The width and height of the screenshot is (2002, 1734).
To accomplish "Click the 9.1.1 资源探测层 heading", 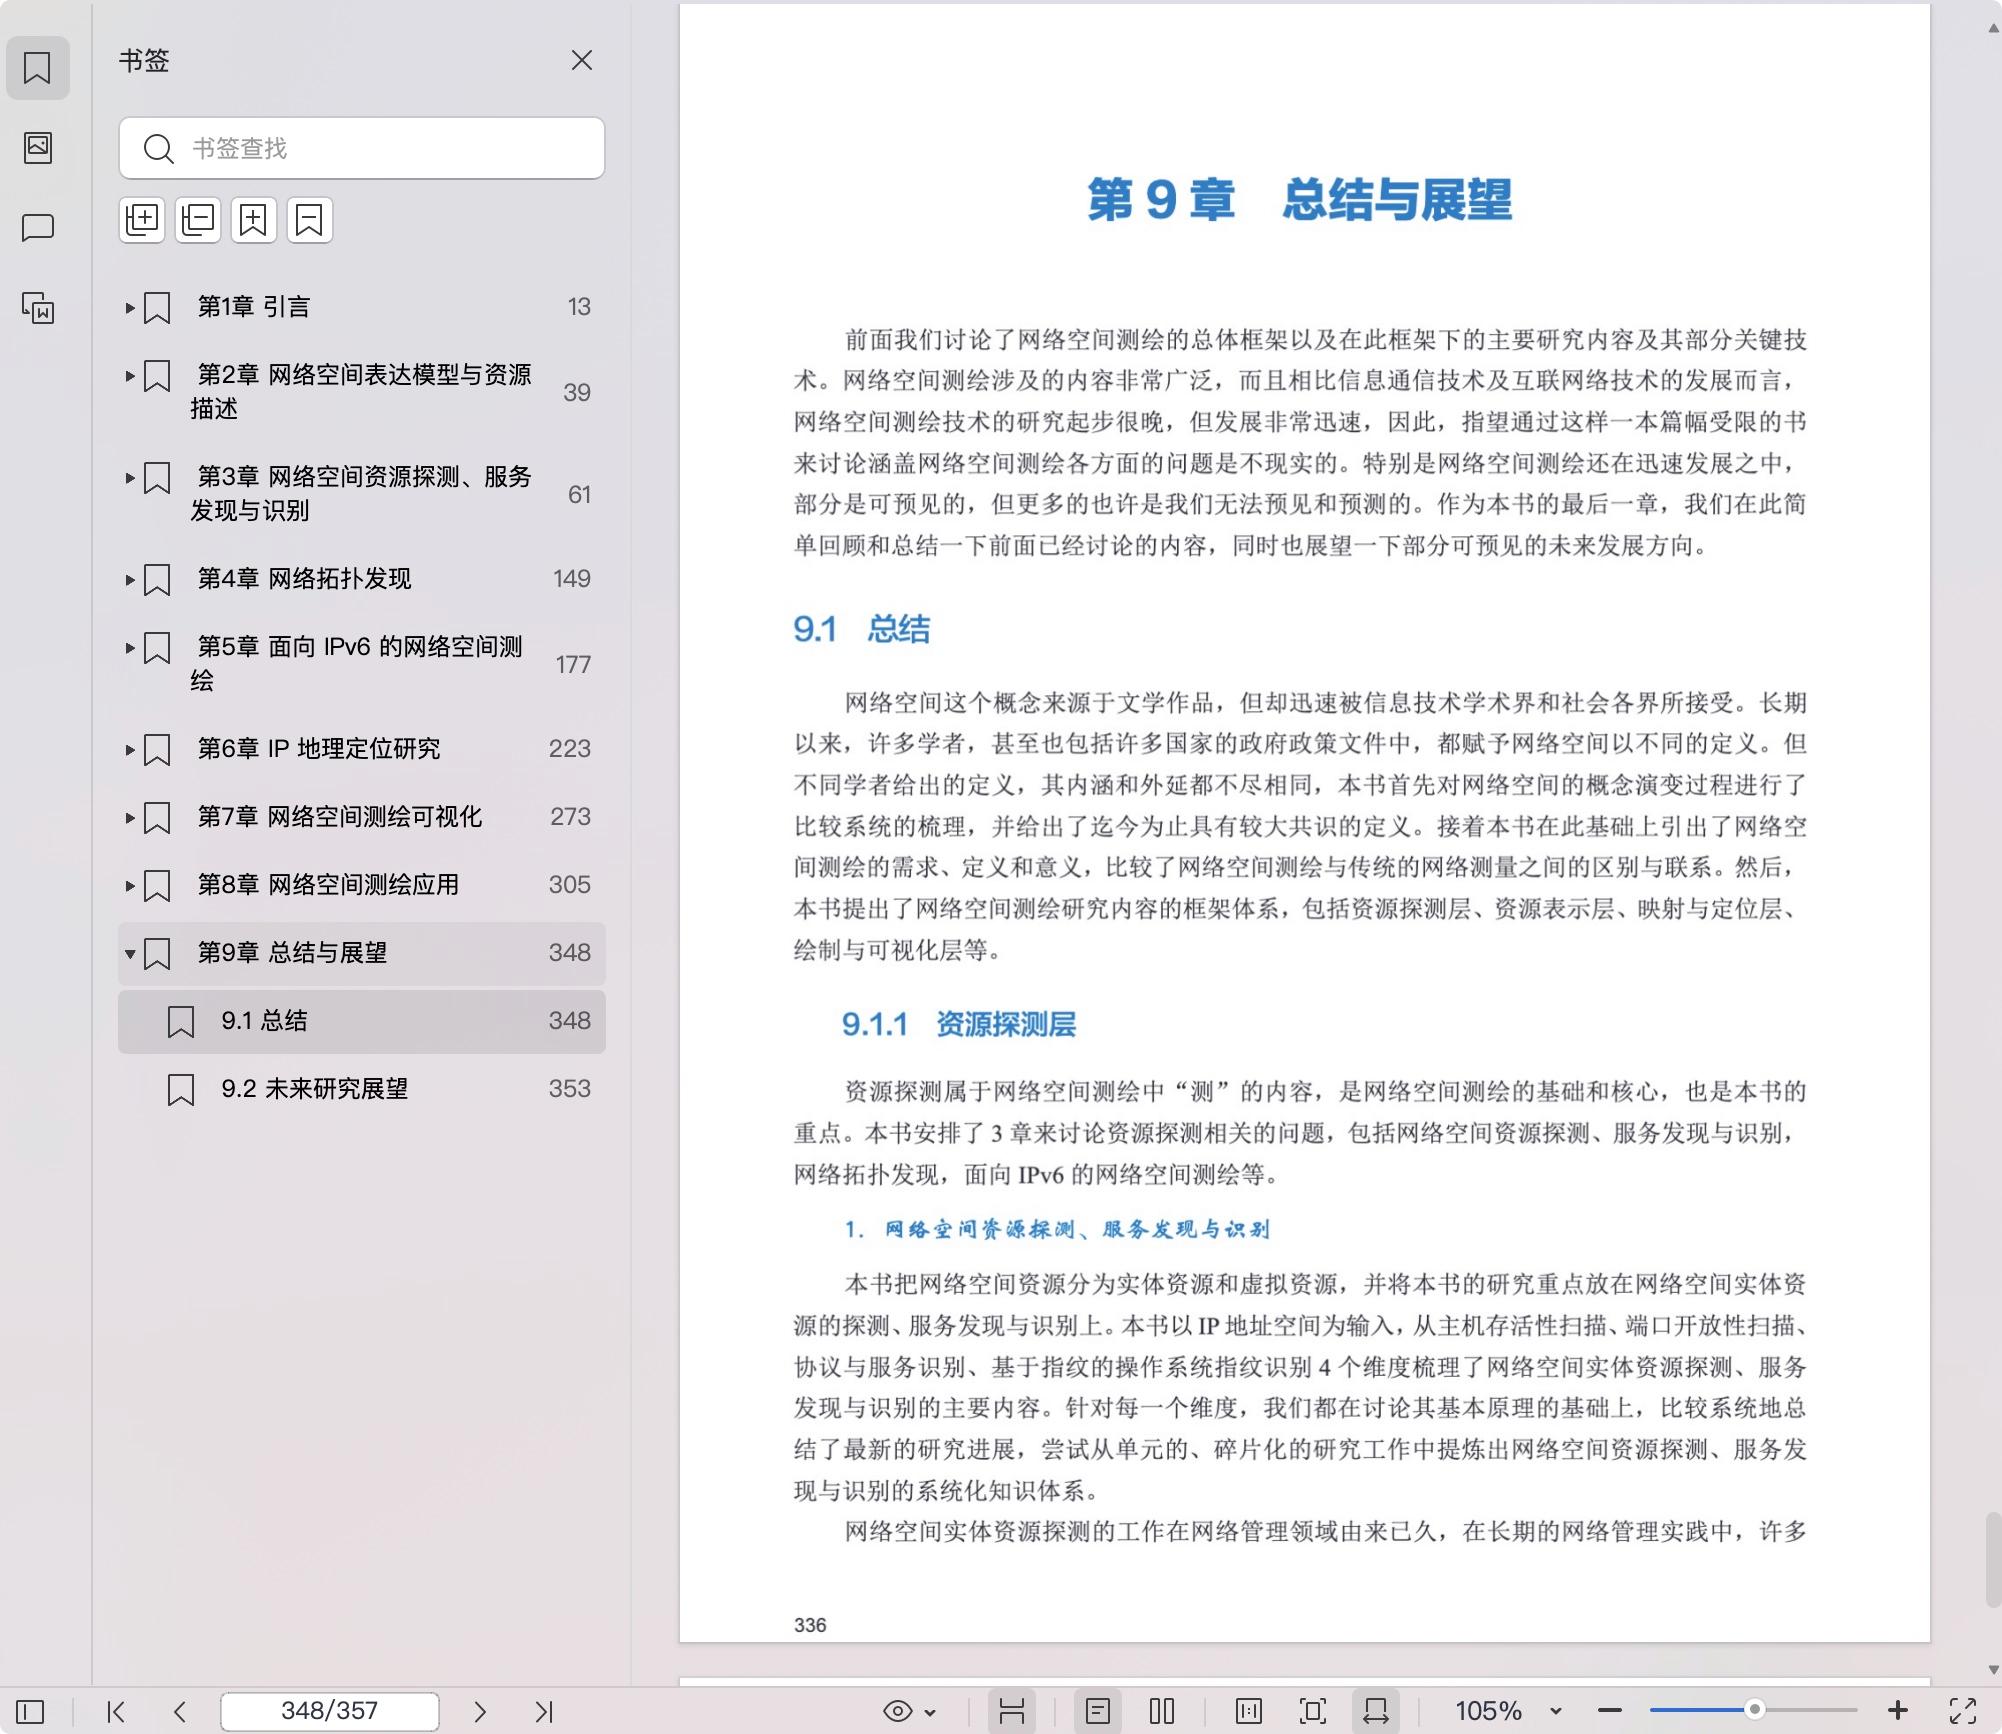I will click(x=959, y=1024).
